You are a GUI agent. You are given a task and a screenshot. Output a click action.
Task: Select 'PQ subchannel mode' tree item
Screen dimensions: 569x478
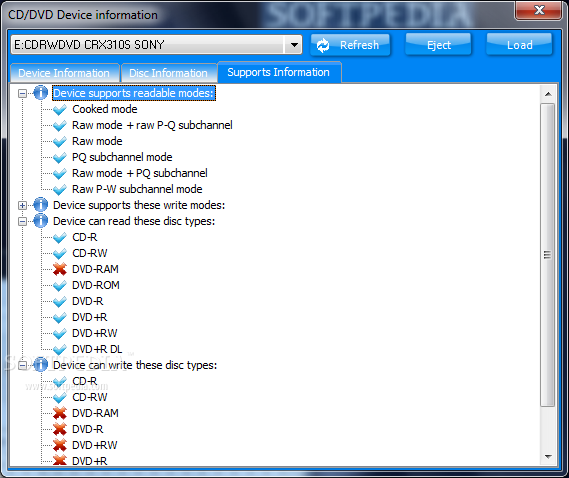pyautogui.click(x=122, y=157)
